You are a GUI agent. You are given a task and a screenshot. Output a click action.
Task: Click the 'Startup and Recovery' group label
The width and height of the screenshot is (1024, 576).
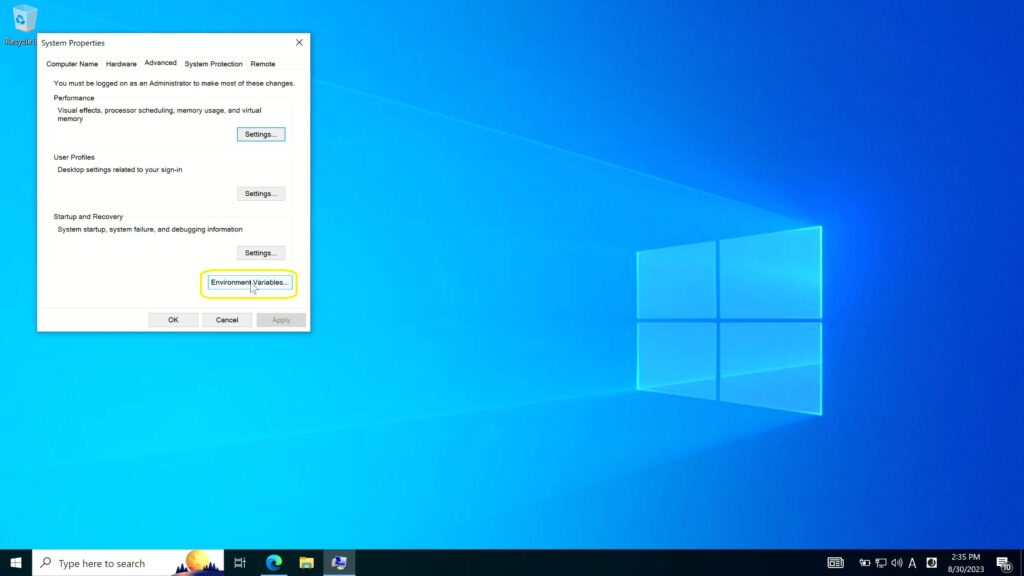[88, 217]
